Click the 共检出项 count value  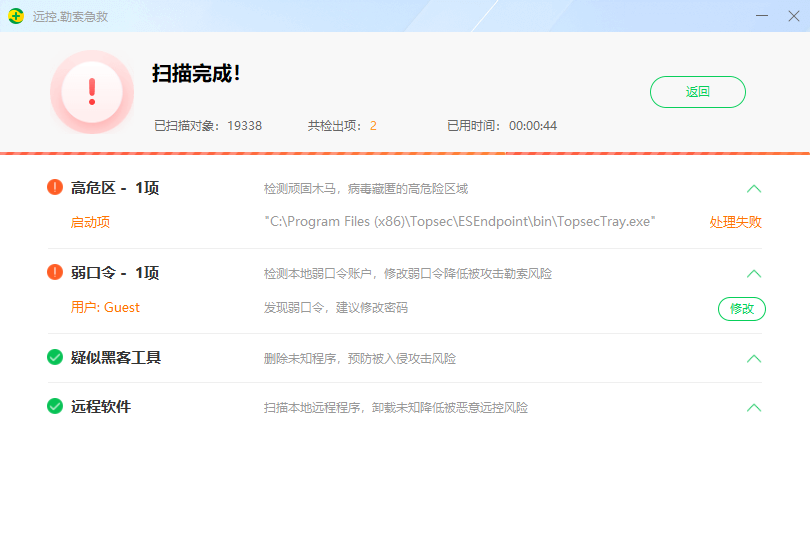pyautogui.click(x=373, y=126)
